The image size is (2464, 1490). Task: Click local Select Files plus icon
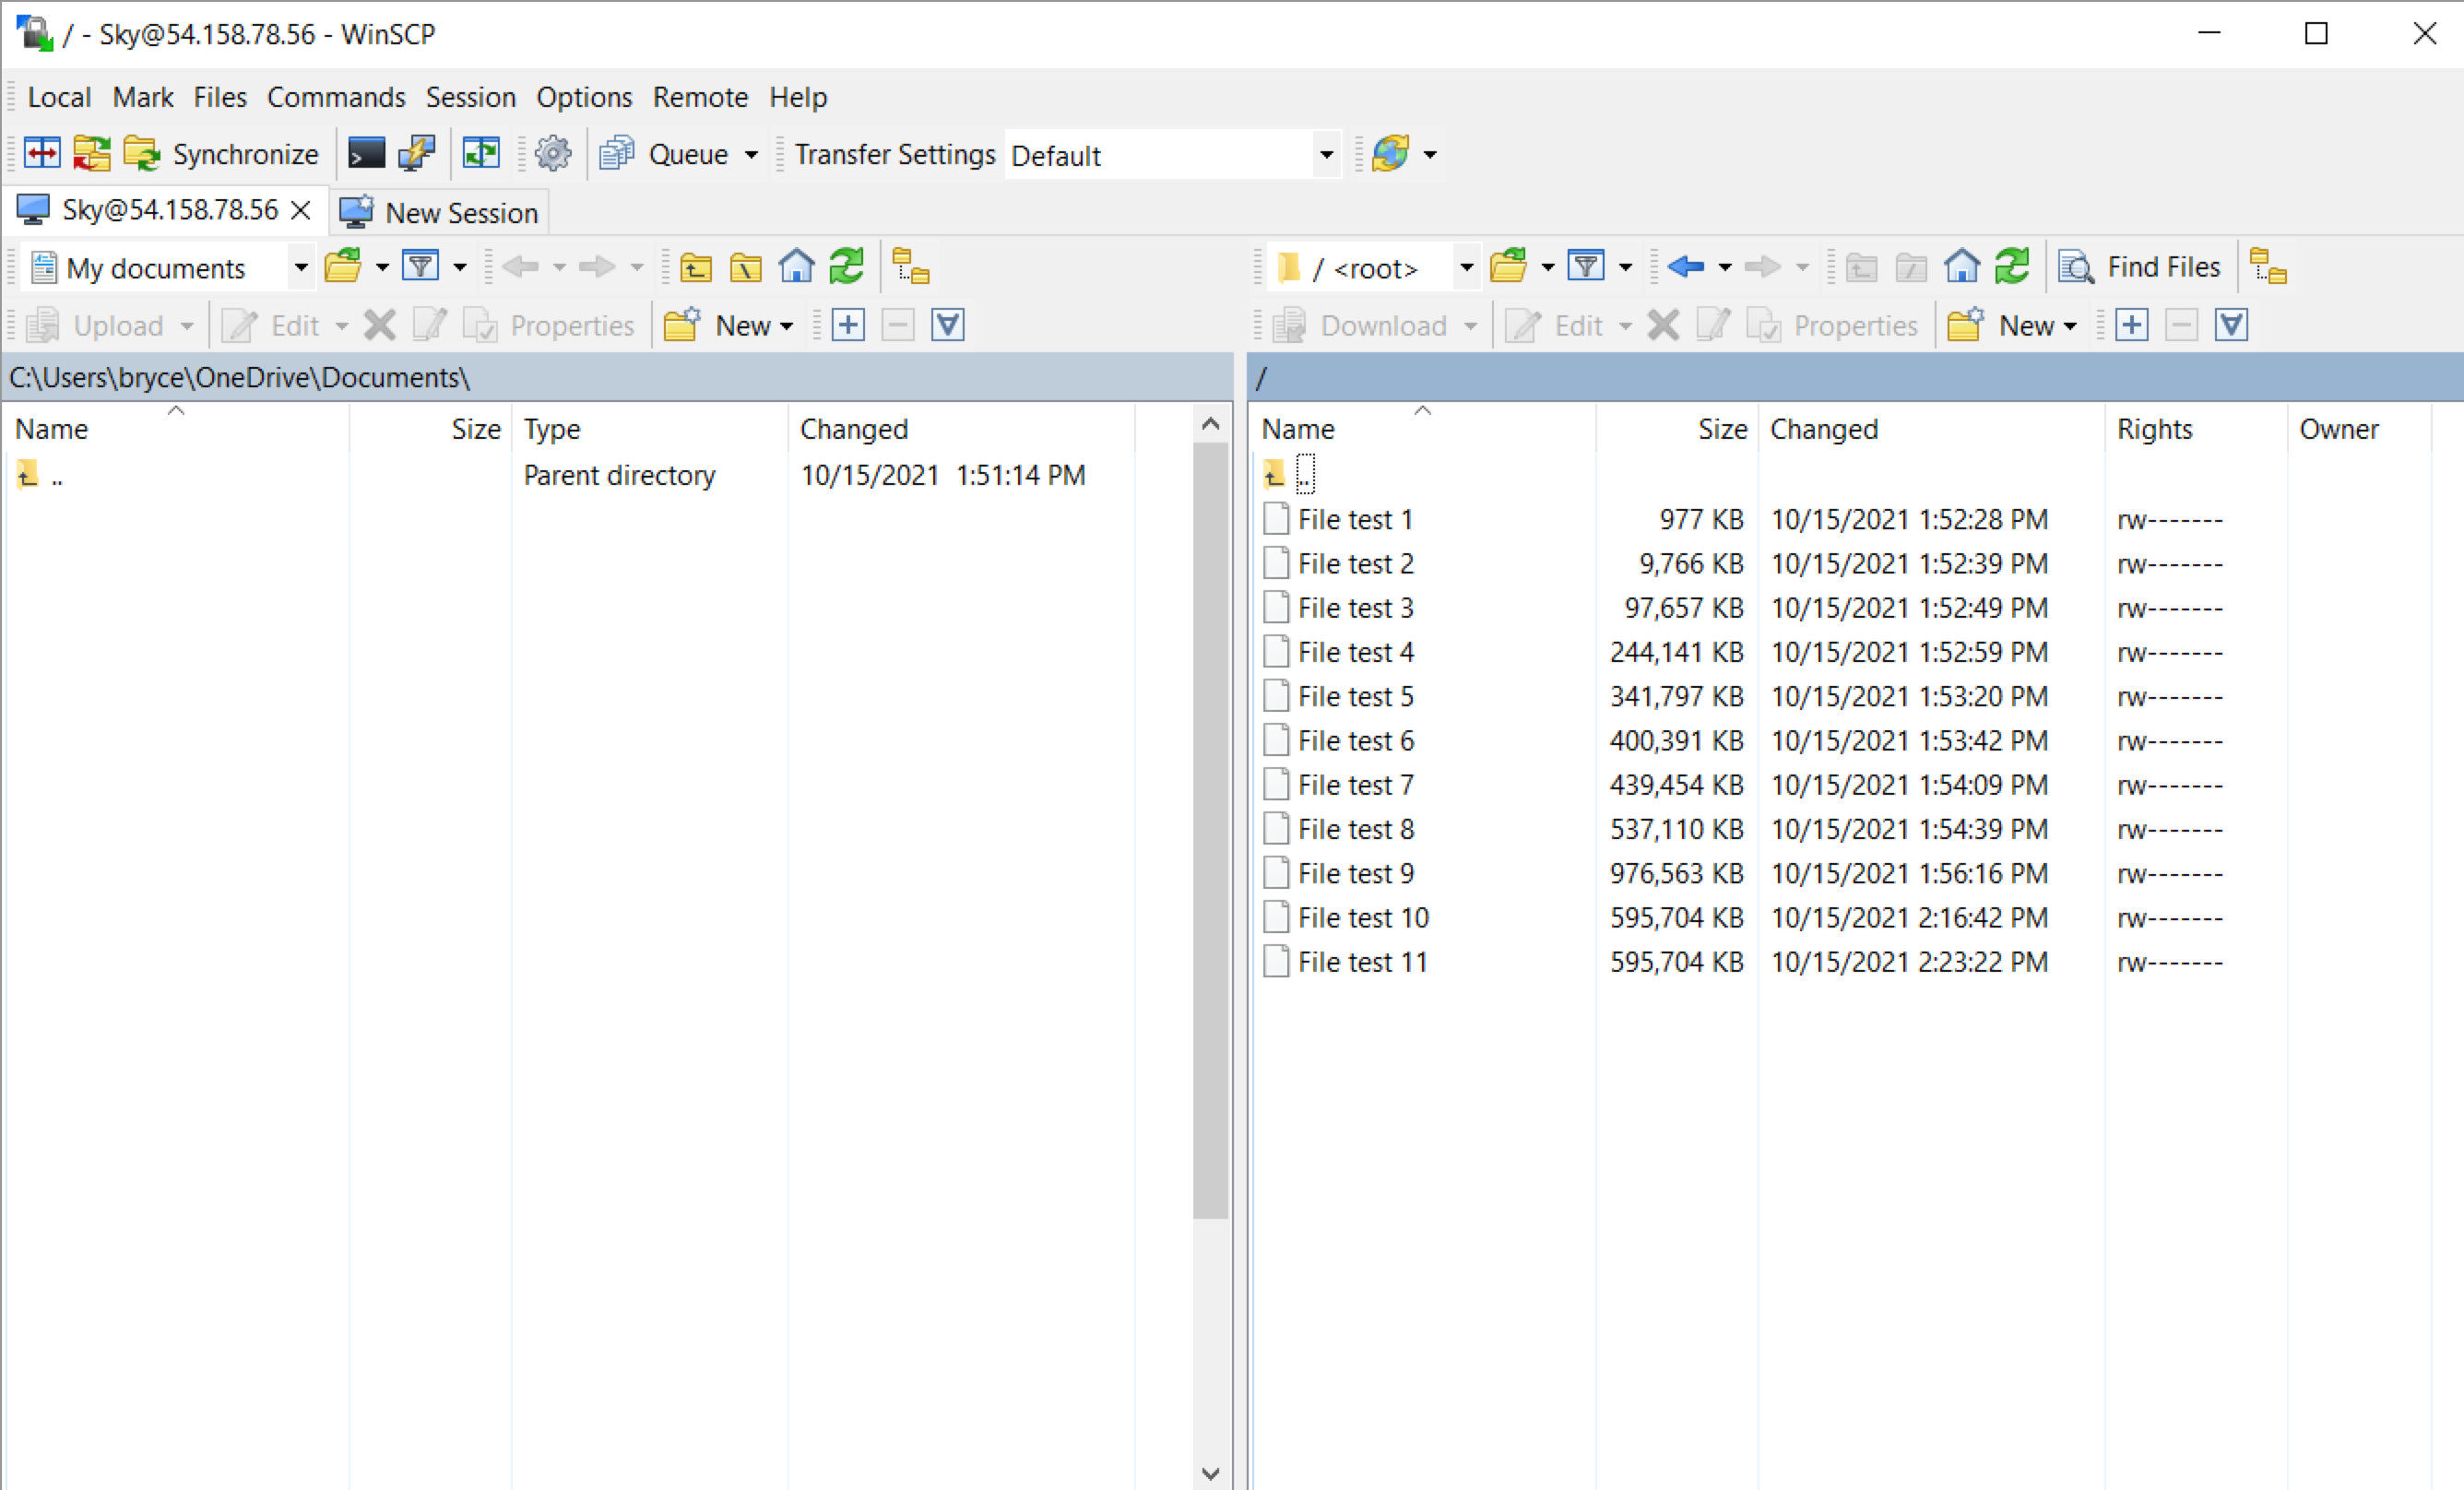click(848, 325)
